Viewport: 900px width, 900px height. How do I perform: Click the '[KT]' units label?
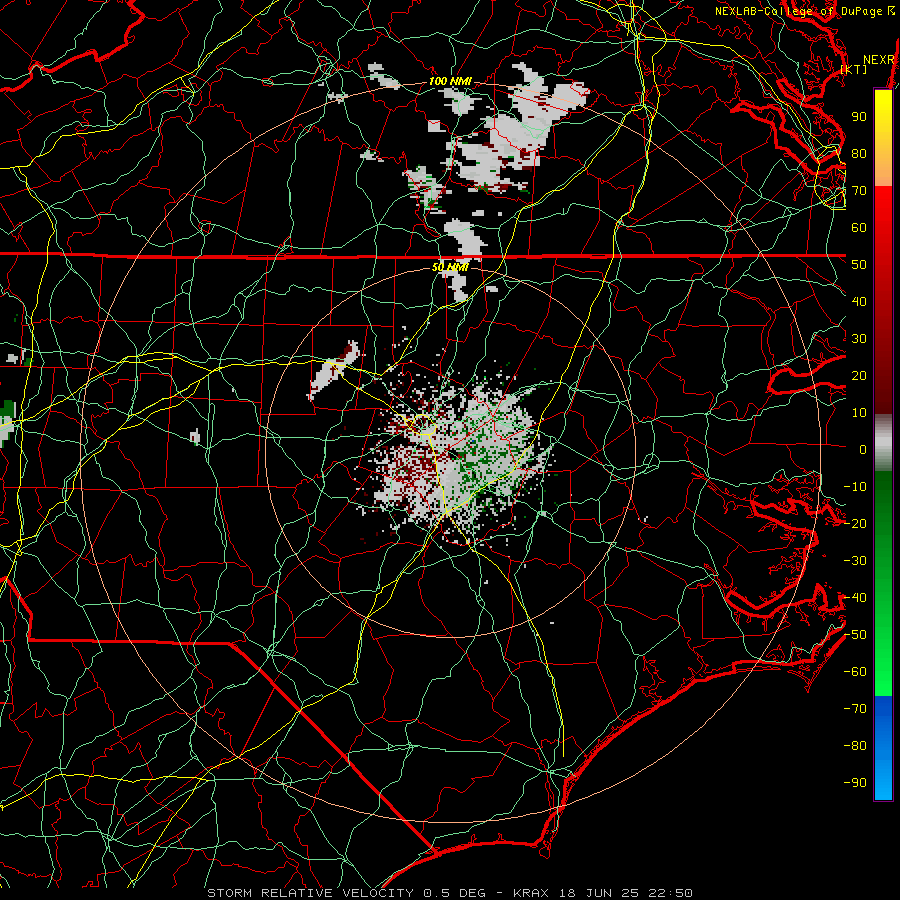[x=854, y=69]
